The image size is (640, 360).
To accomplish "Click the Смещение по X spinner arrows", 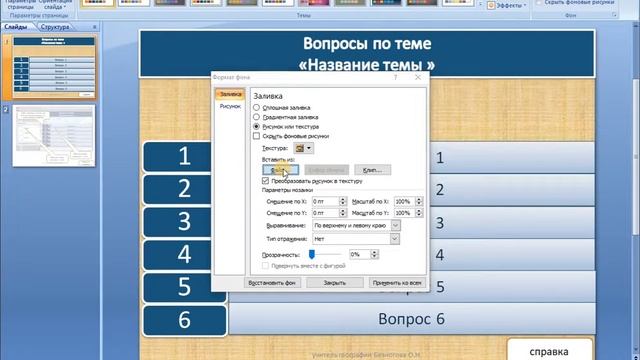I will click(x=342, y=201).
